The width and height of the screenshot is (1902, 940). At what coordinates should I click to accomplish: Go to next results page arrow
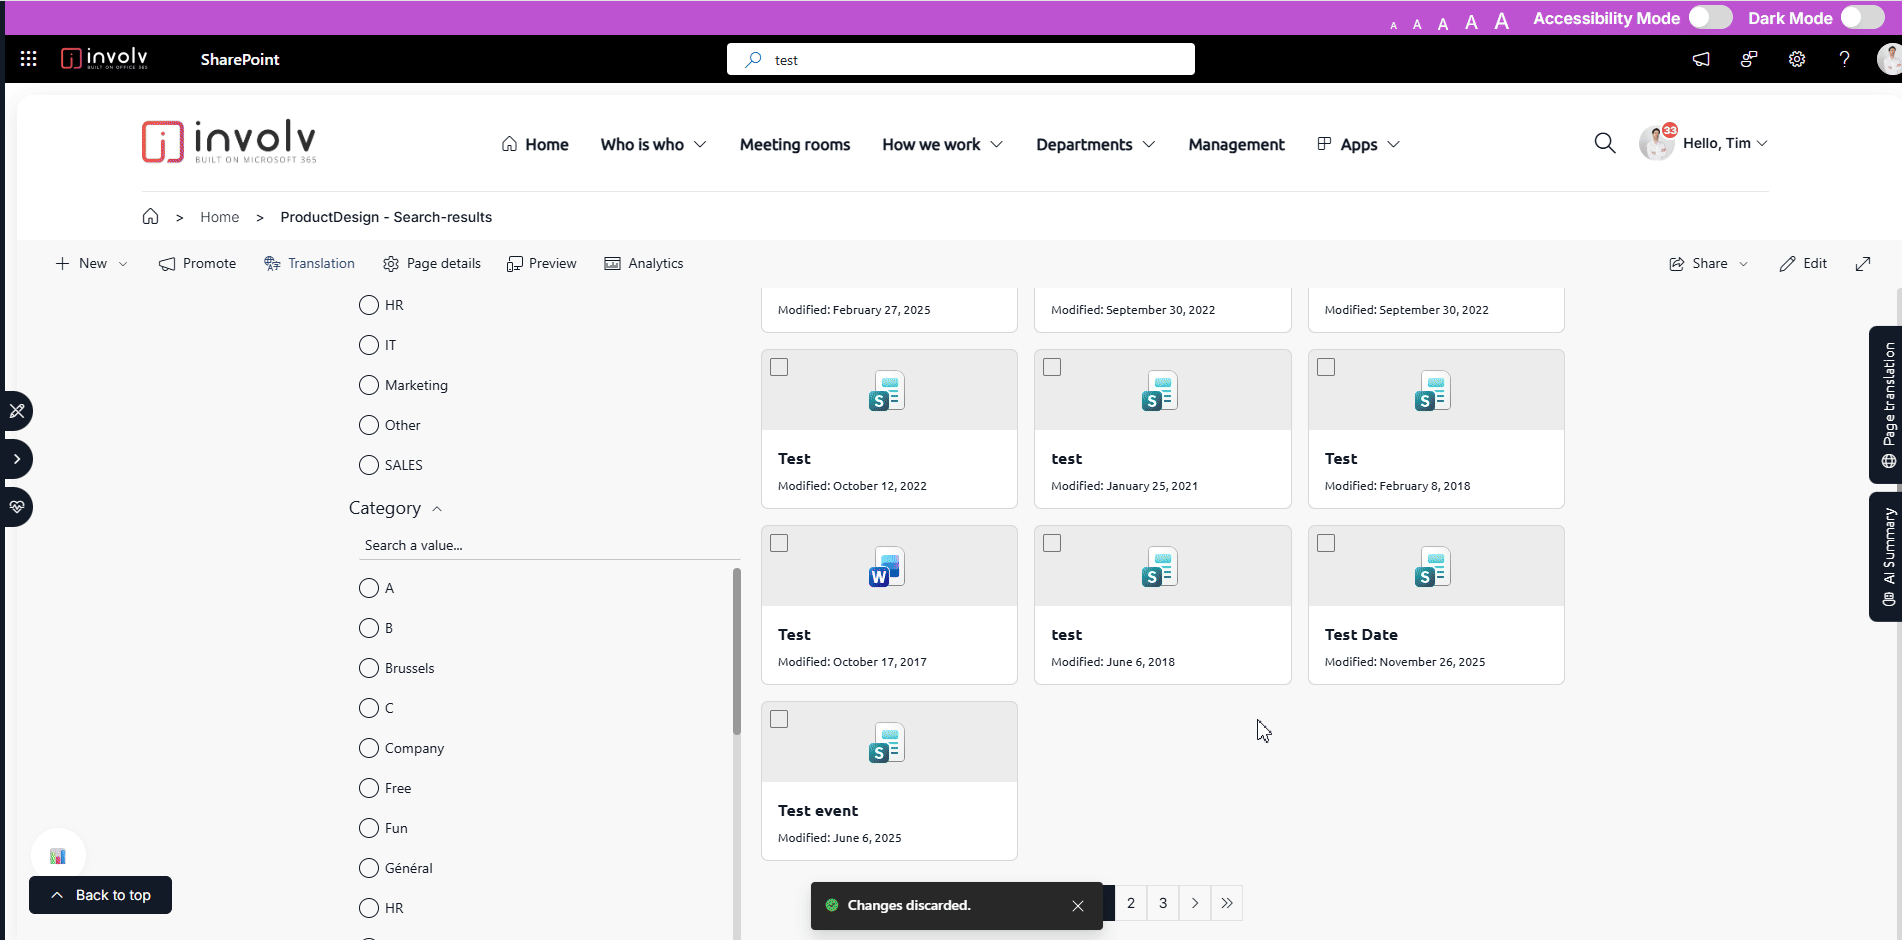[1195, 903]
